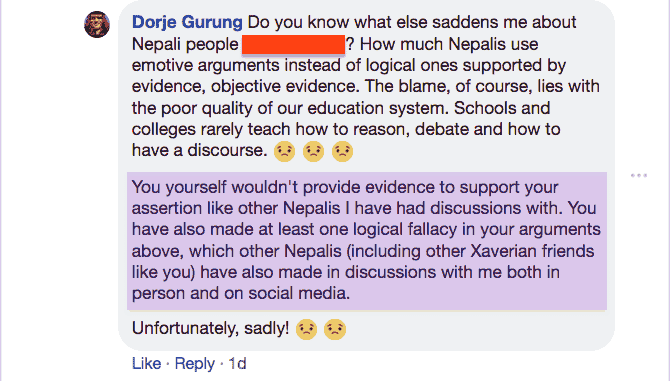This screenshot has height=381, width=670.
Task: Click last sad emoji after 'sadly!'
Action: click(x=335, y=329)
